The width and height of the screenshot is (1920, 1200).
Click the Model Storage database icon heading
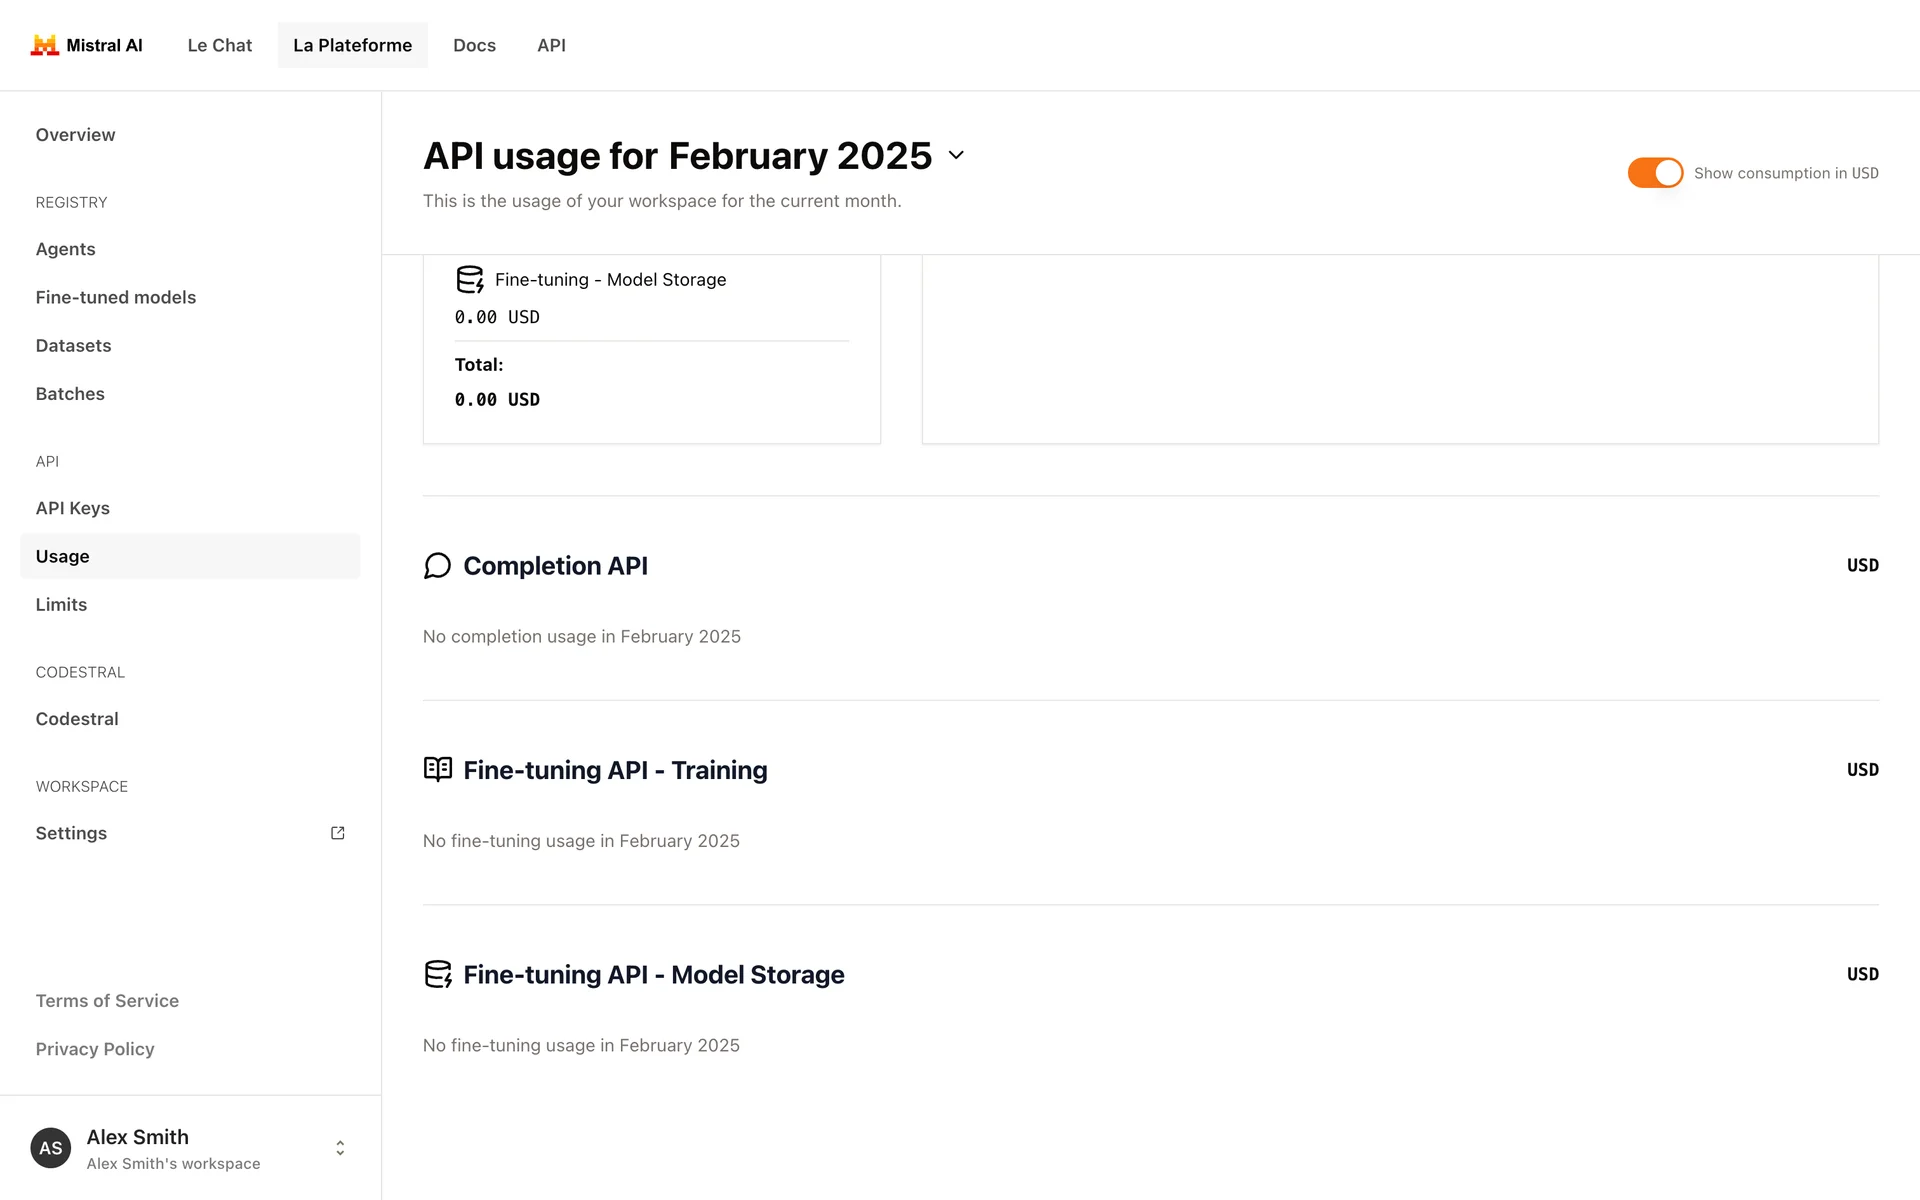click(x=438, y=974)
